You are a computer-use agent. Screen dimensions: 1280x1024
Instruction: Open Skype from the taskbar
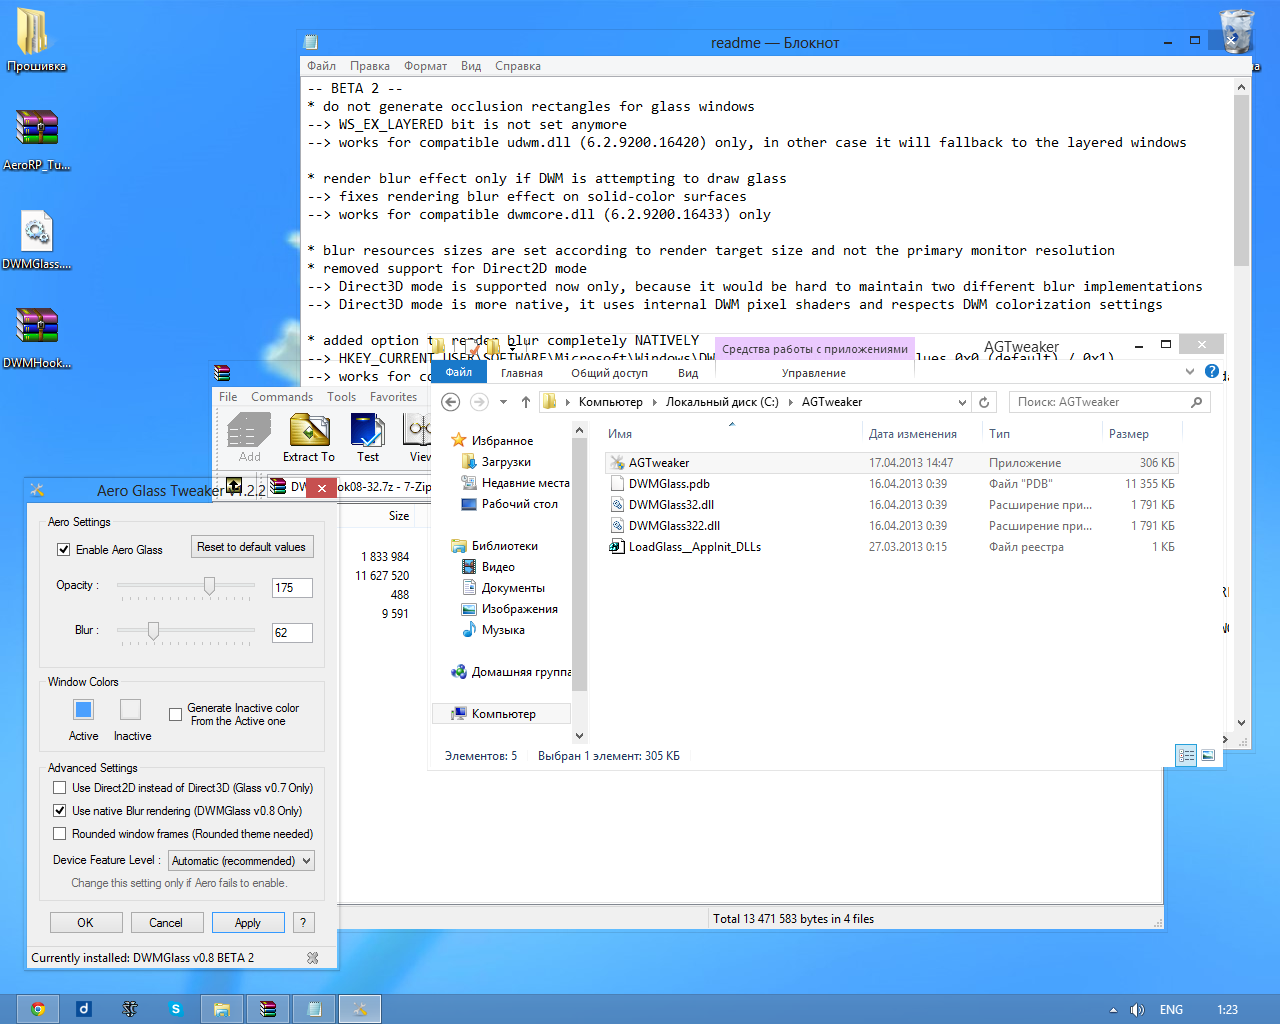click(x=176, y=1009)
